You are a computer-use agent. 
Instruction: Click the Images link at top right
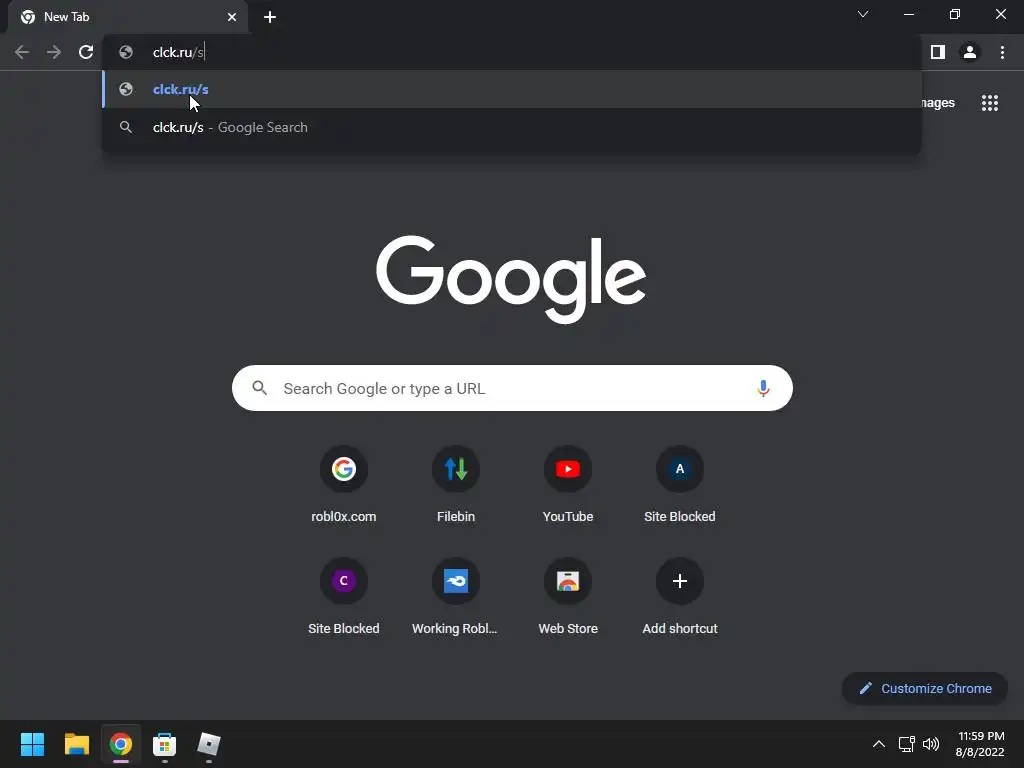coord(938,103)
